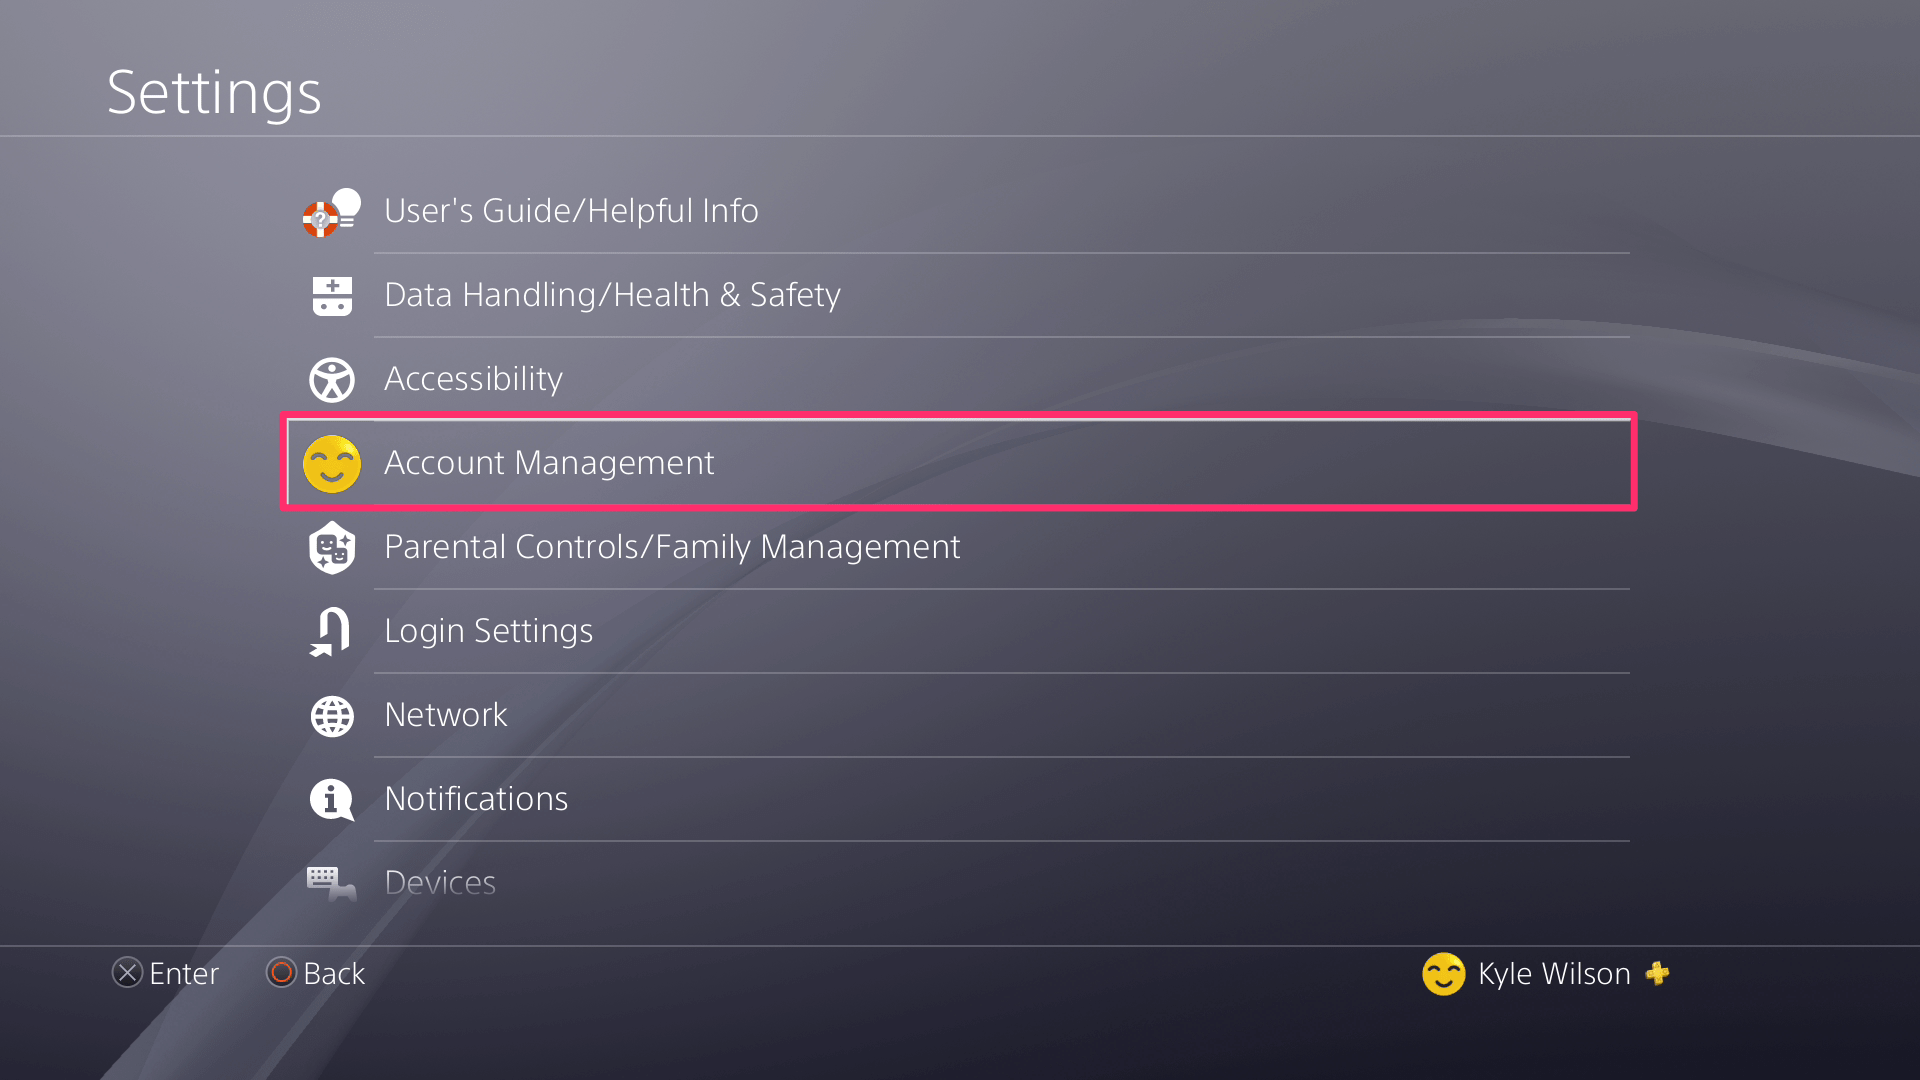Image resolution: width=1920 pixels, height=1080 pixels.
Task: Click the User's Guide lifebuoy lightbulb icon
Action: [x=331, y=212]
